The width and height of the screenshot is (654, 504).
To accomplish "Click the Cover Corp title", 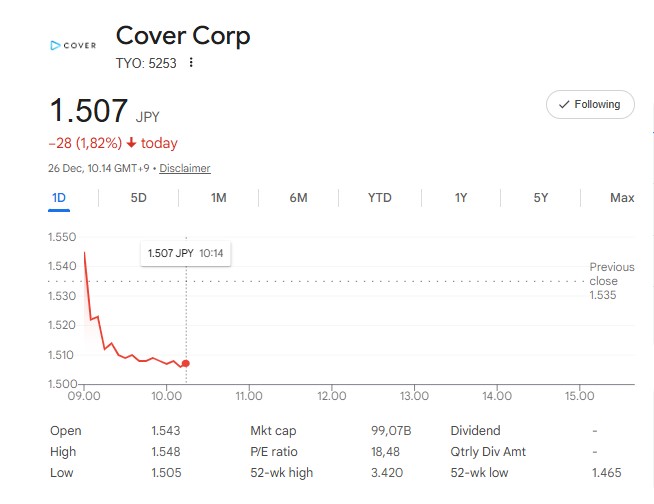I will point(183,36).
